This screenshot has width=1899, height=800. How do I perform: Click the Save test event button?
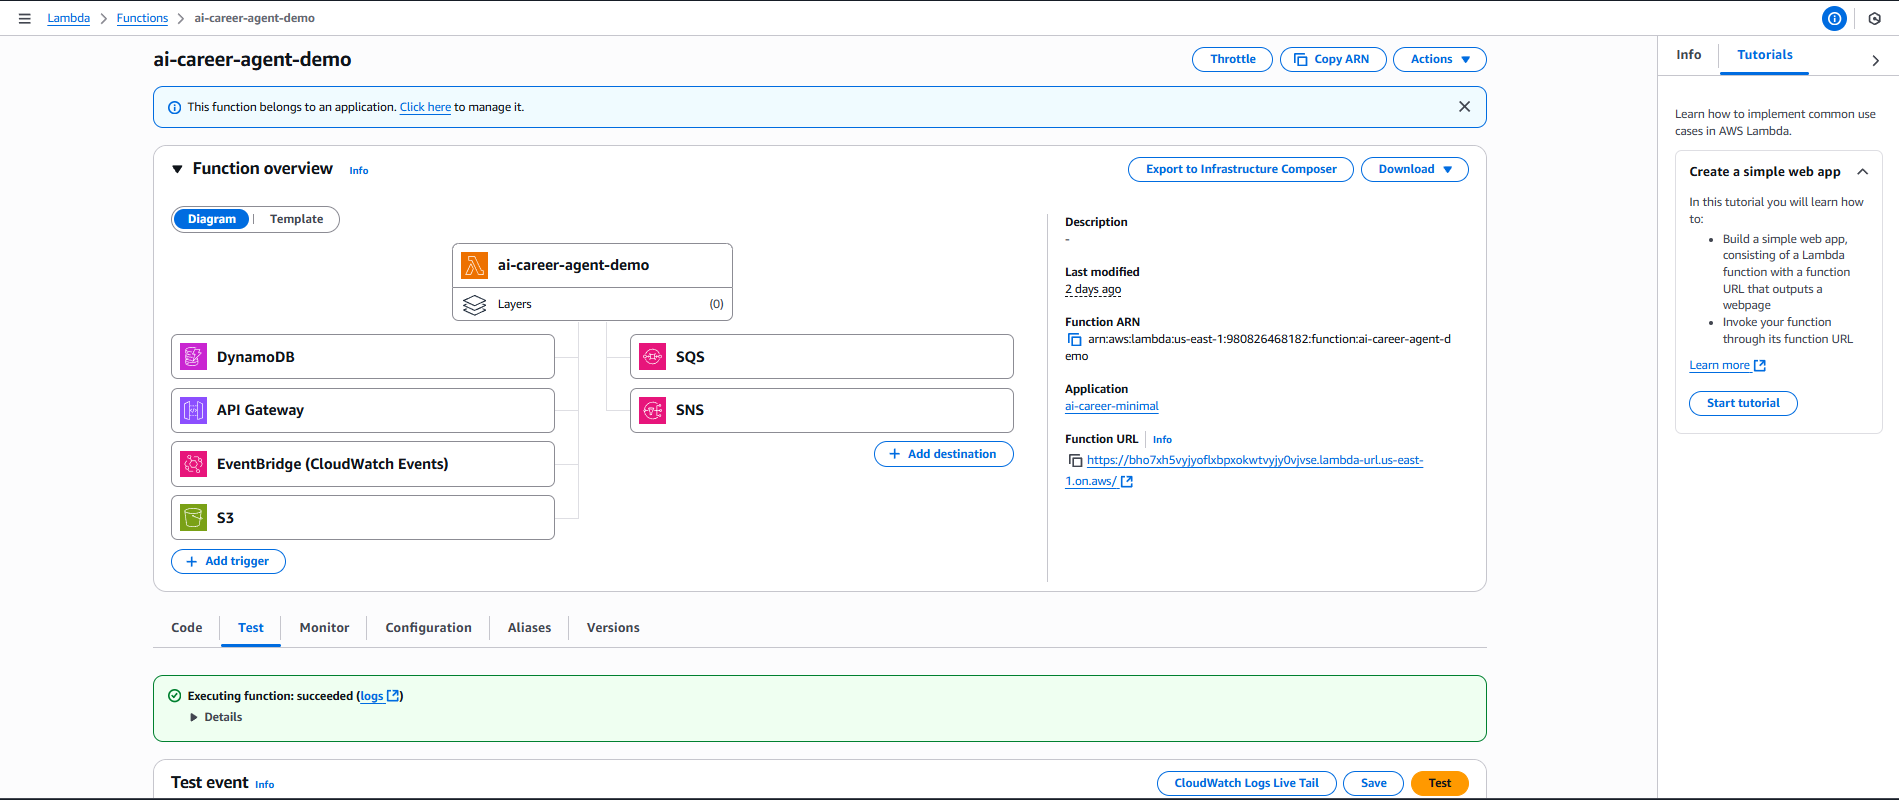1373,784
